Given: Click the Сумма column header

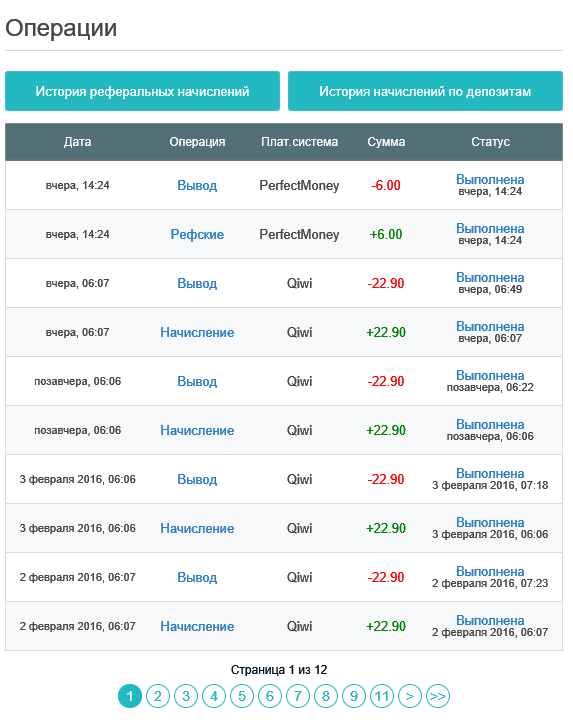Looking at the screenshot, I should (386, 142).
